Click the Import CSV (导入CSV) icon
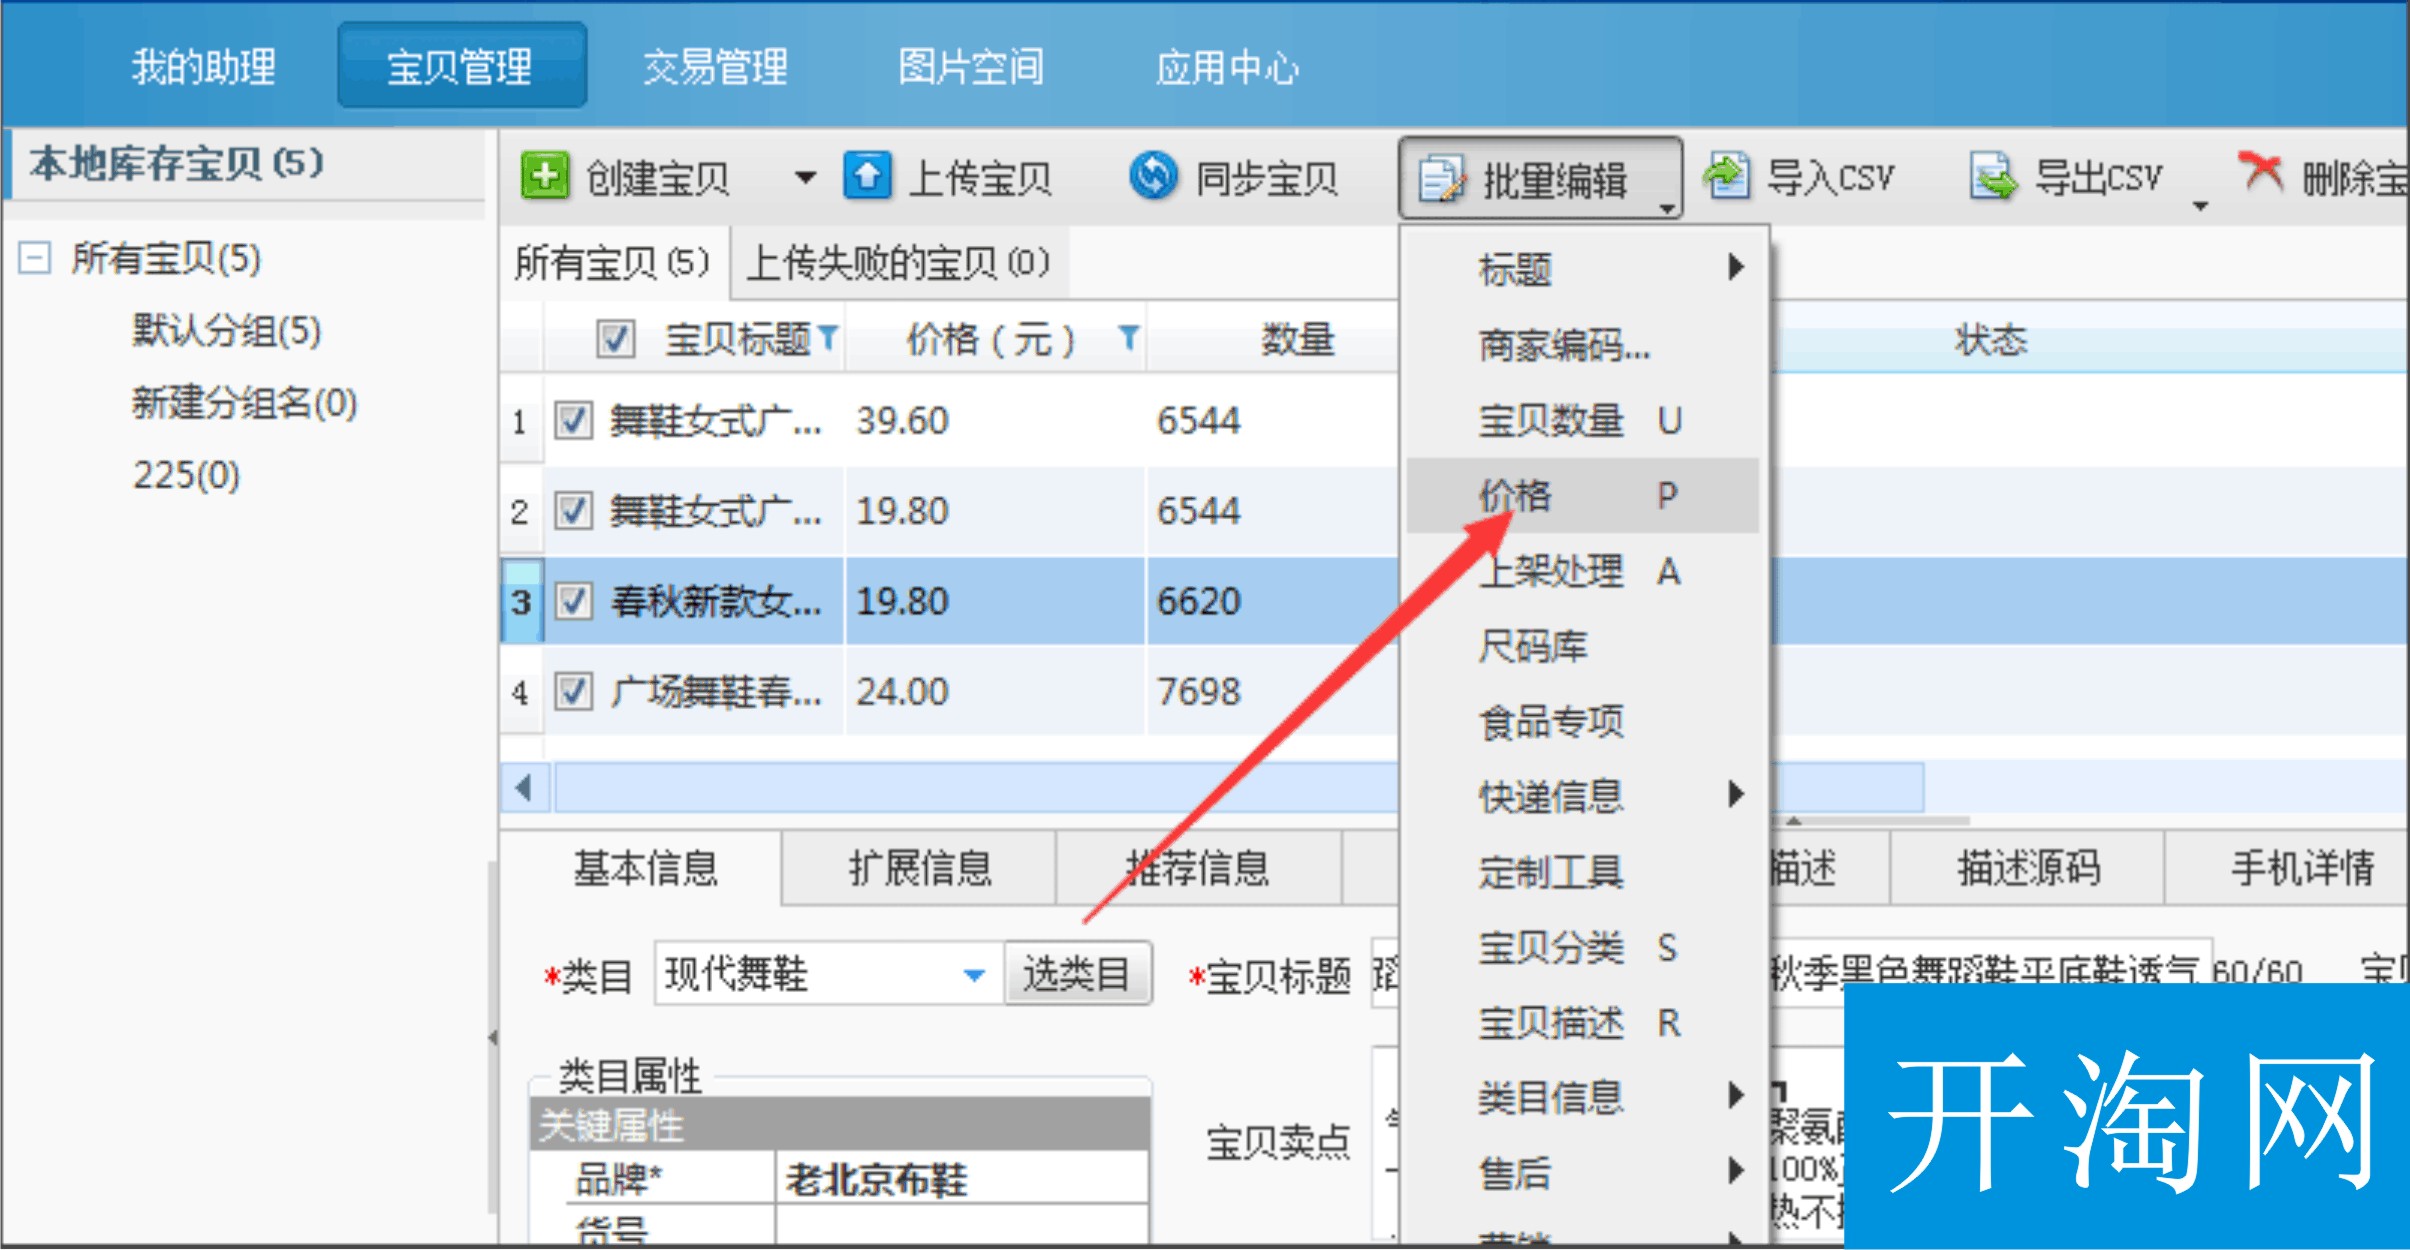Image resolution: width=2410 pixels, height=1250 pixels. tap(1727, 176)
